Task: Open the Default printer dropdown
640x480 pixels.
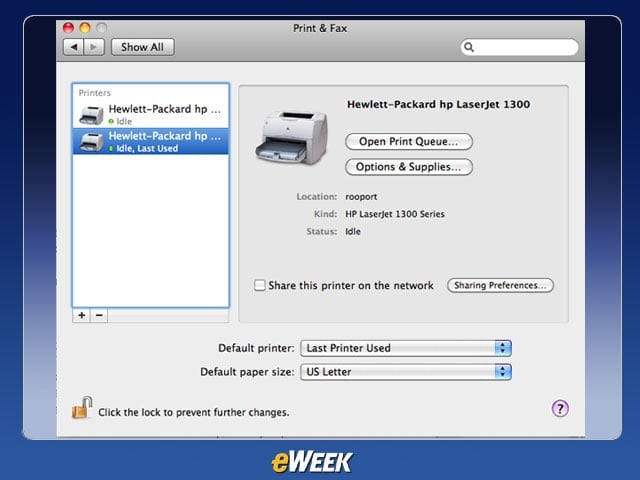Action: [406, 348]
